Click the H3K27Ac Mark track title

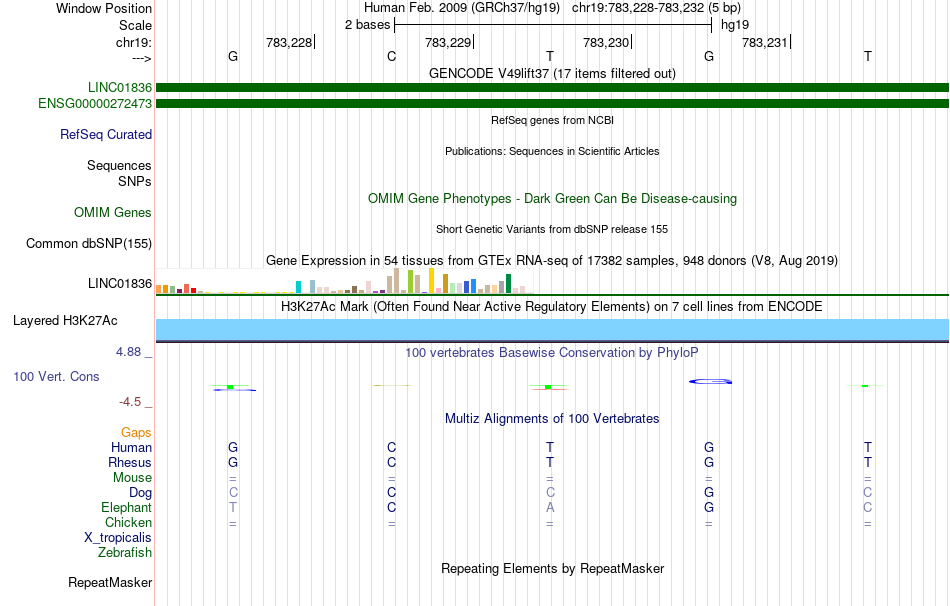pos(552,307)
